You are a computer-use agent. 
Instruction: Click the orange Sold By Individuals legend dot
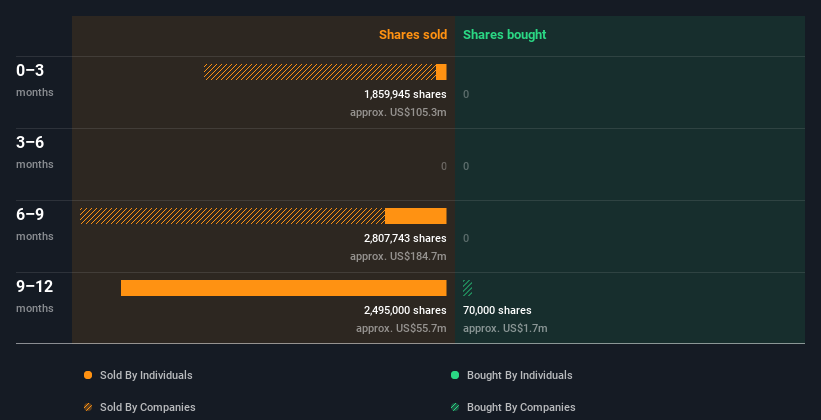point(88,375)
